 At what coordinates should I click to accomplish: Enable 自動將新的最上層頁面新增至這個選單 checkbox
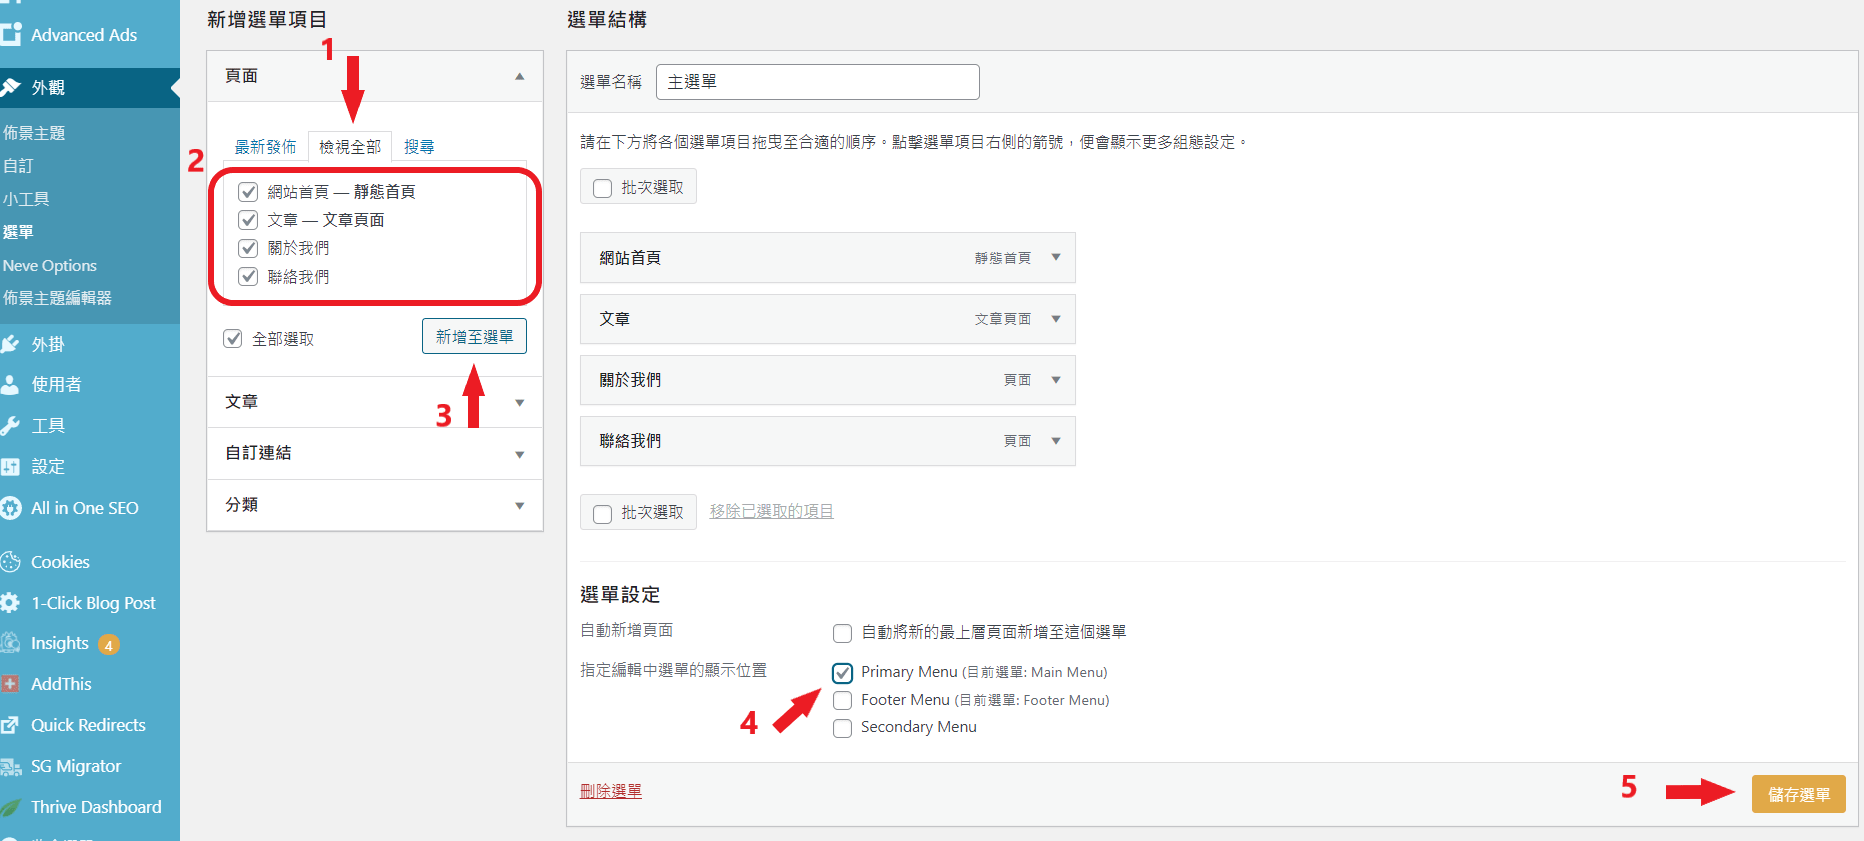click(842, 633)
